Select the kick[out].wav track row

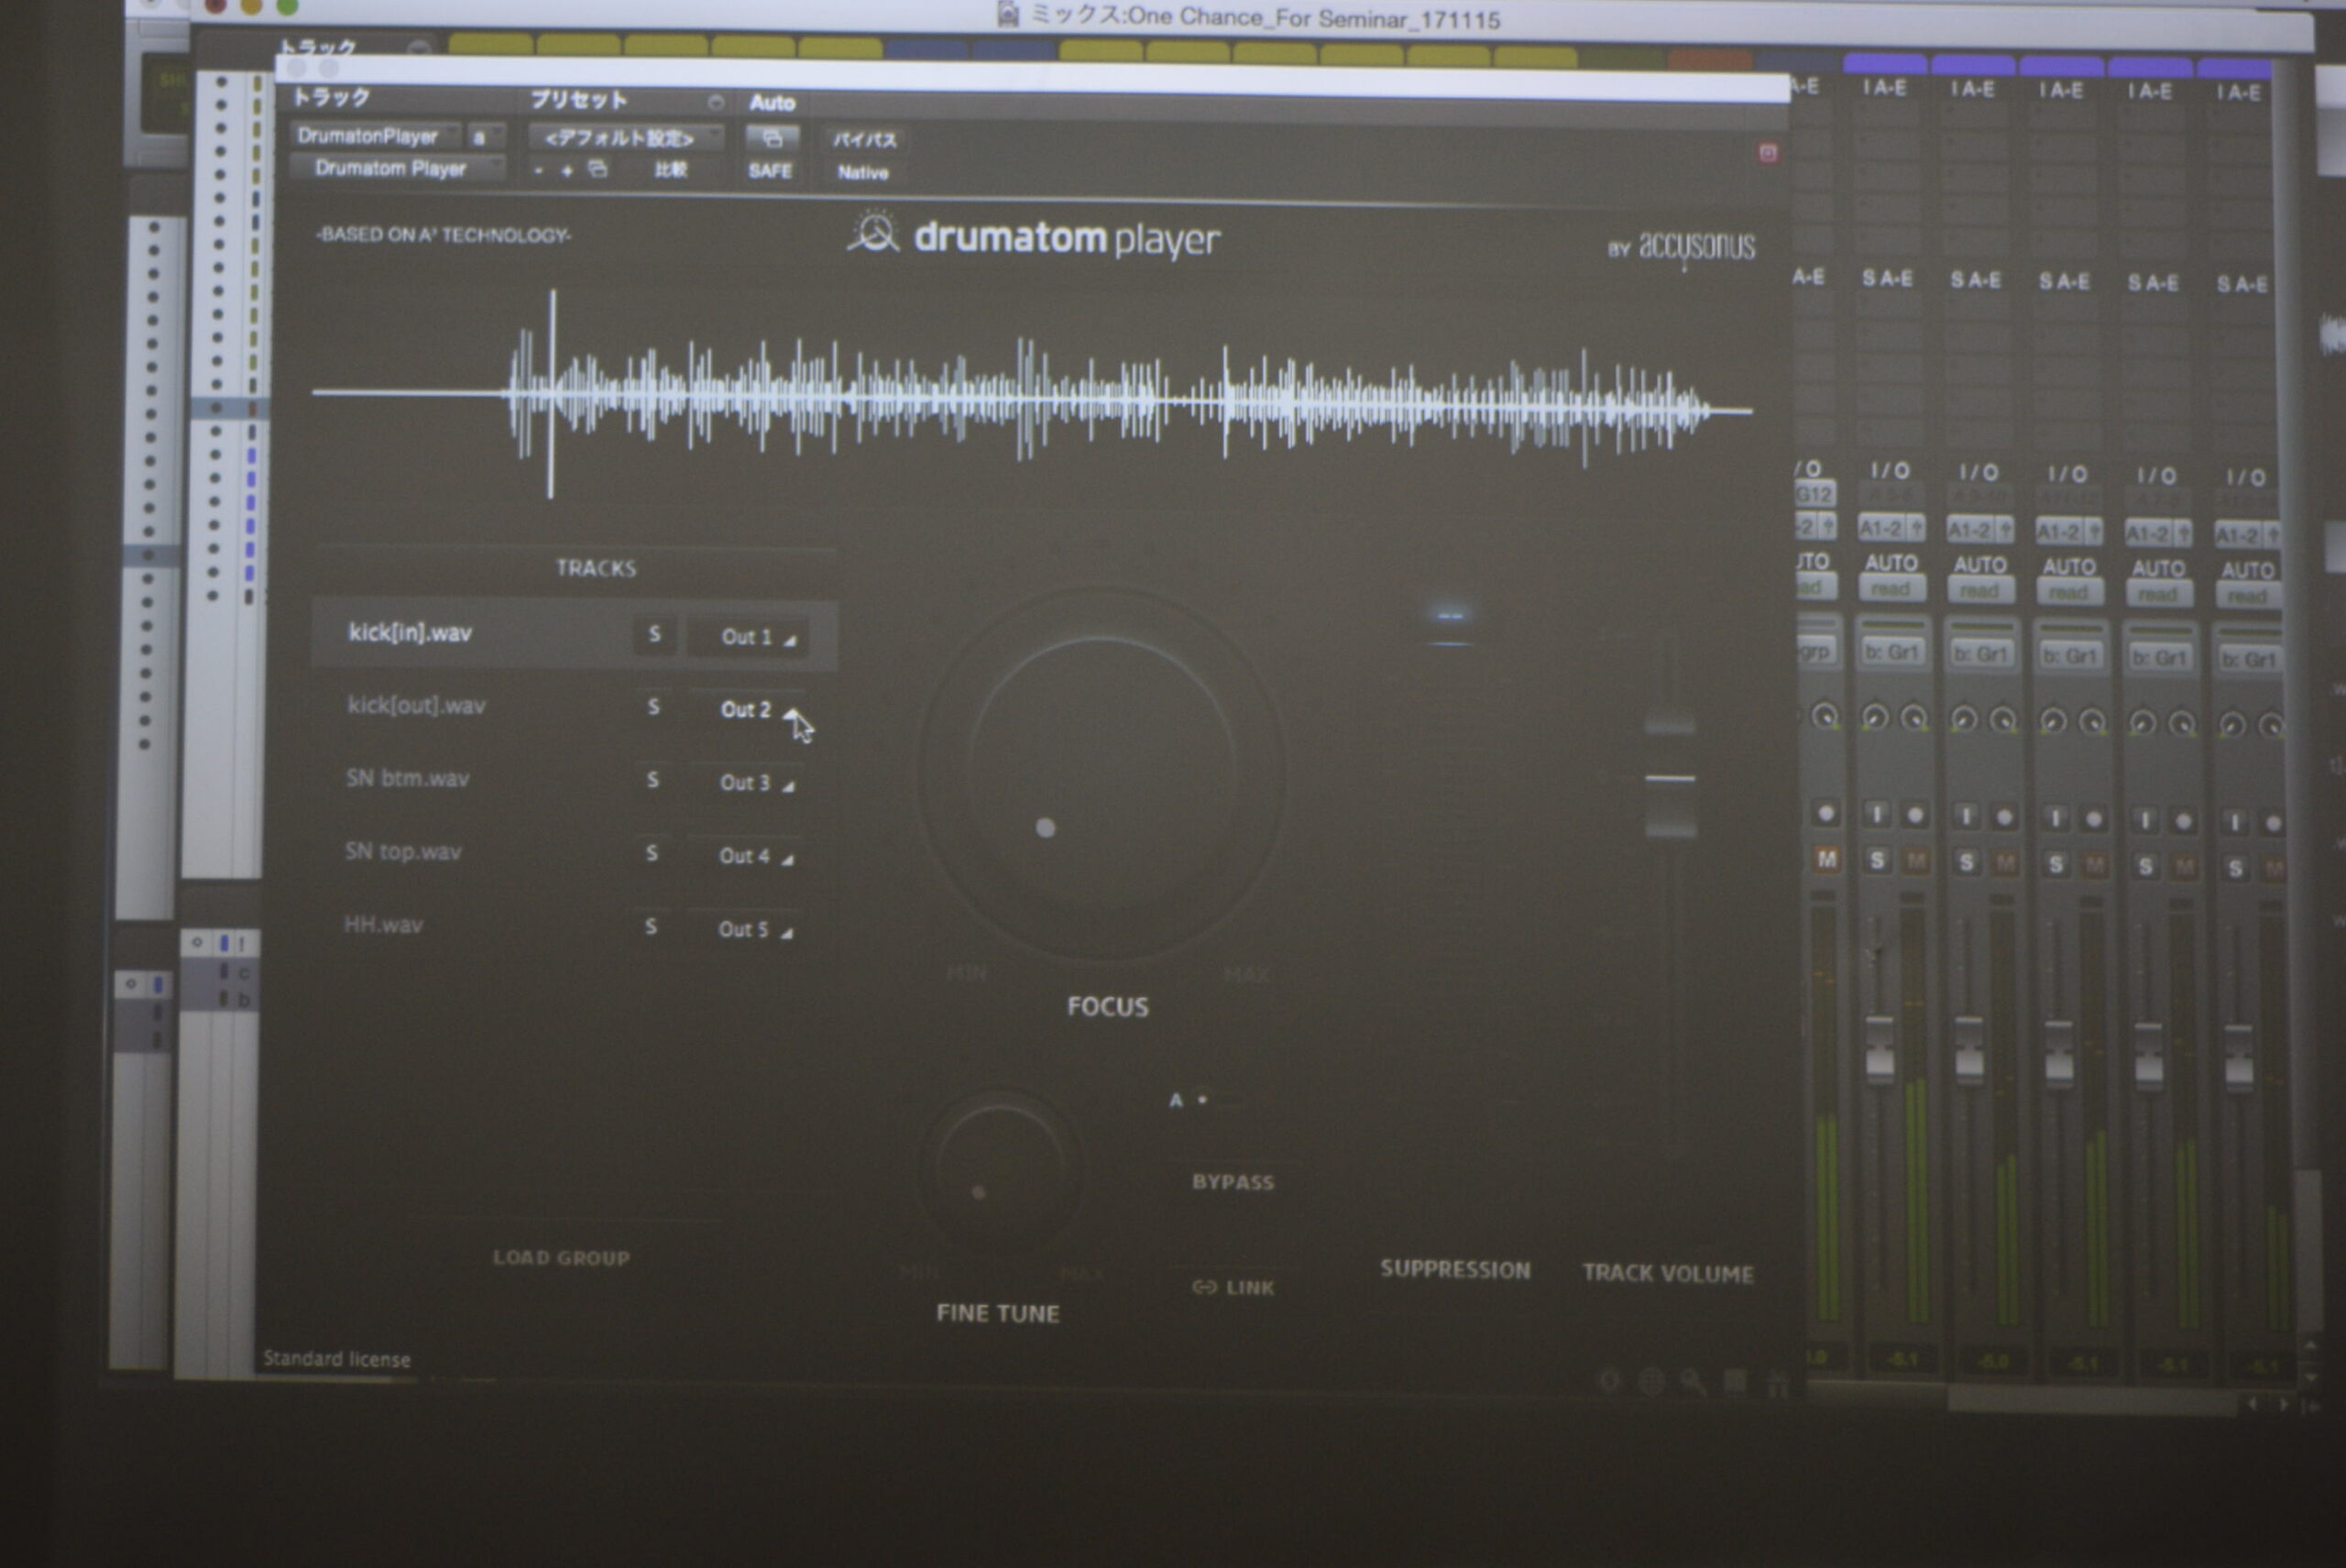574,707
